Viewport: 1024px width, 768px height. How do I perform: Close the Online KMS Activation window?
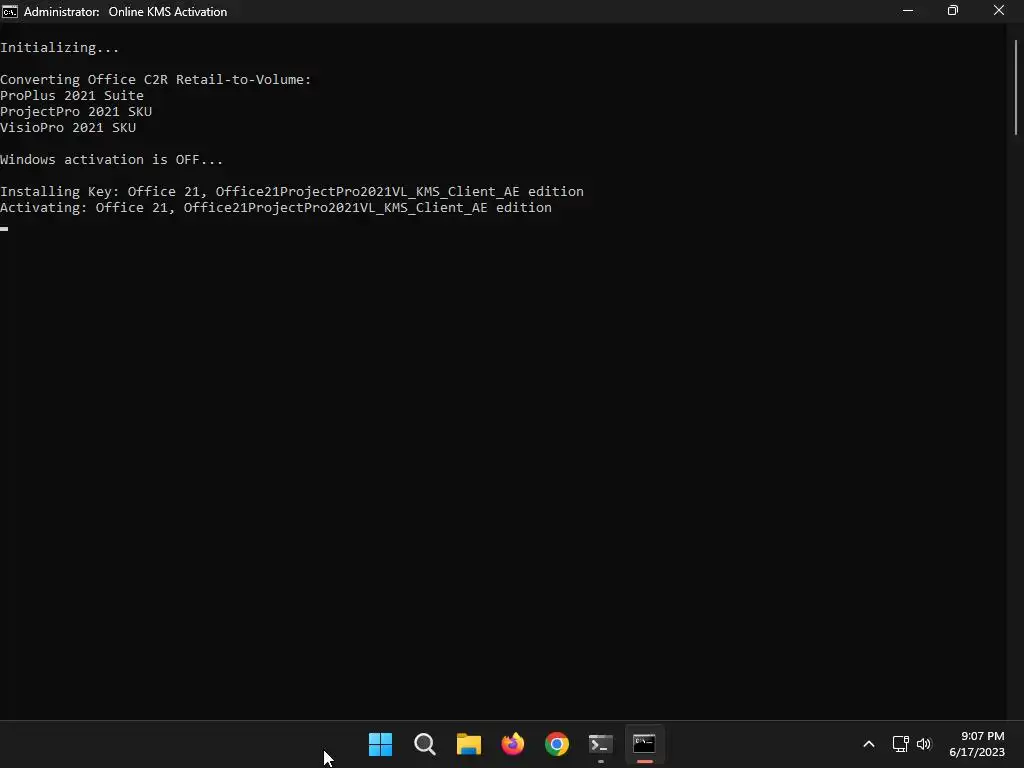tap(999, 11)
